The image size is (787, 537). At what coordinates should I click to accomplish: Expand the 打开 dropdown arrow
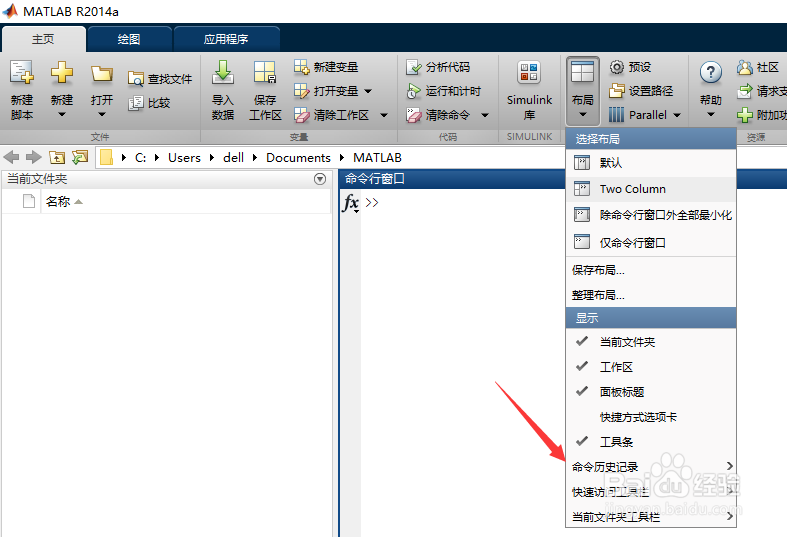(x=102, y=115)
